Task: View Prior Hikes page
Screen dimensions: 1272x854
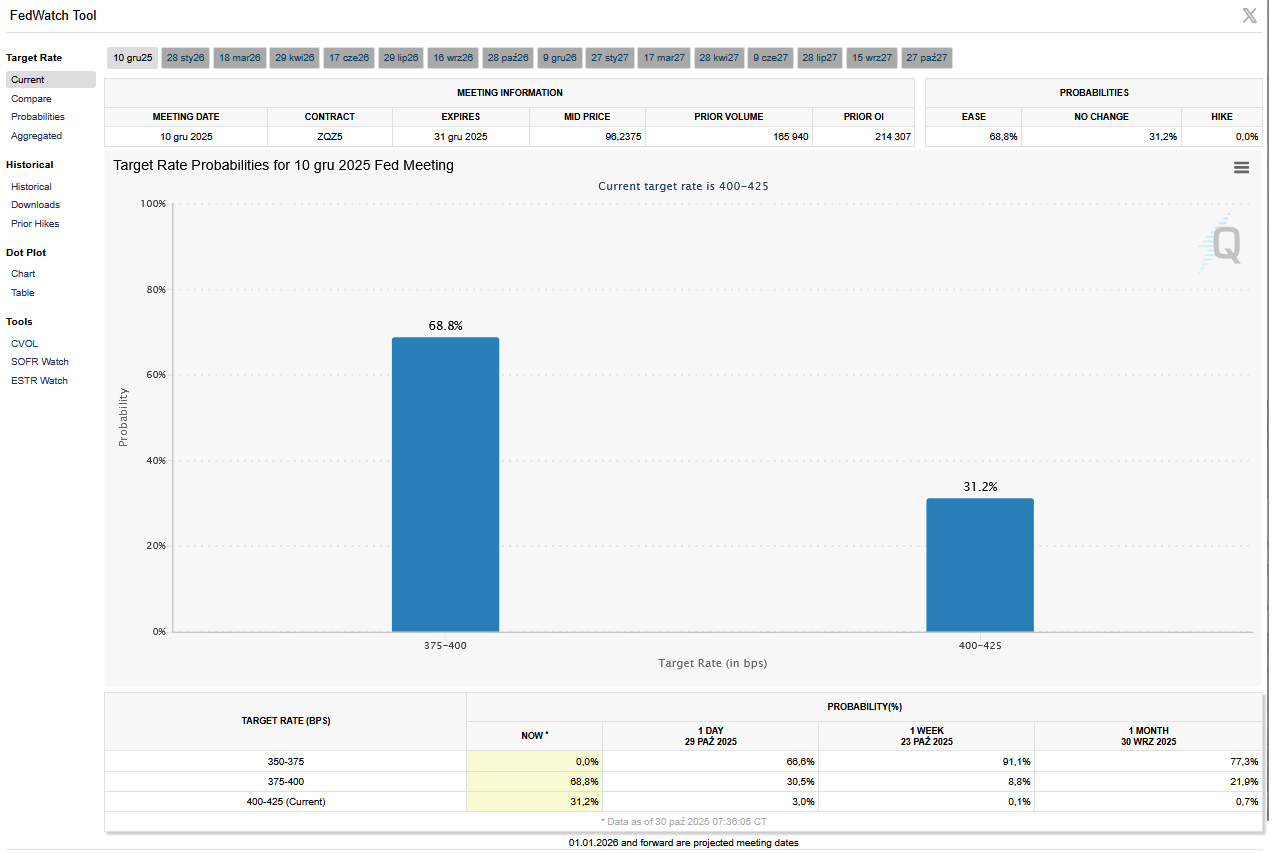Action: (35, 224)
